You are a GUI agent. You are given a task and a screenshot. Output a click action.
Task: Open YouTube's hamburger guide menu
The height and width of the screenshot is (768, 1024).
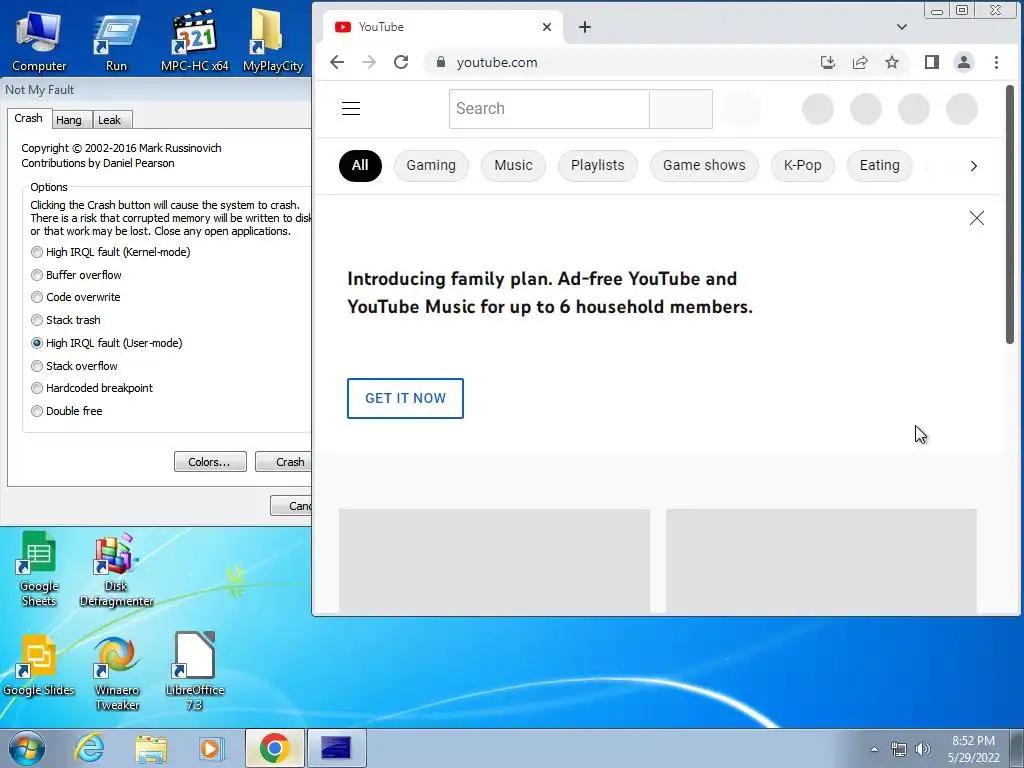pos(351,108)
